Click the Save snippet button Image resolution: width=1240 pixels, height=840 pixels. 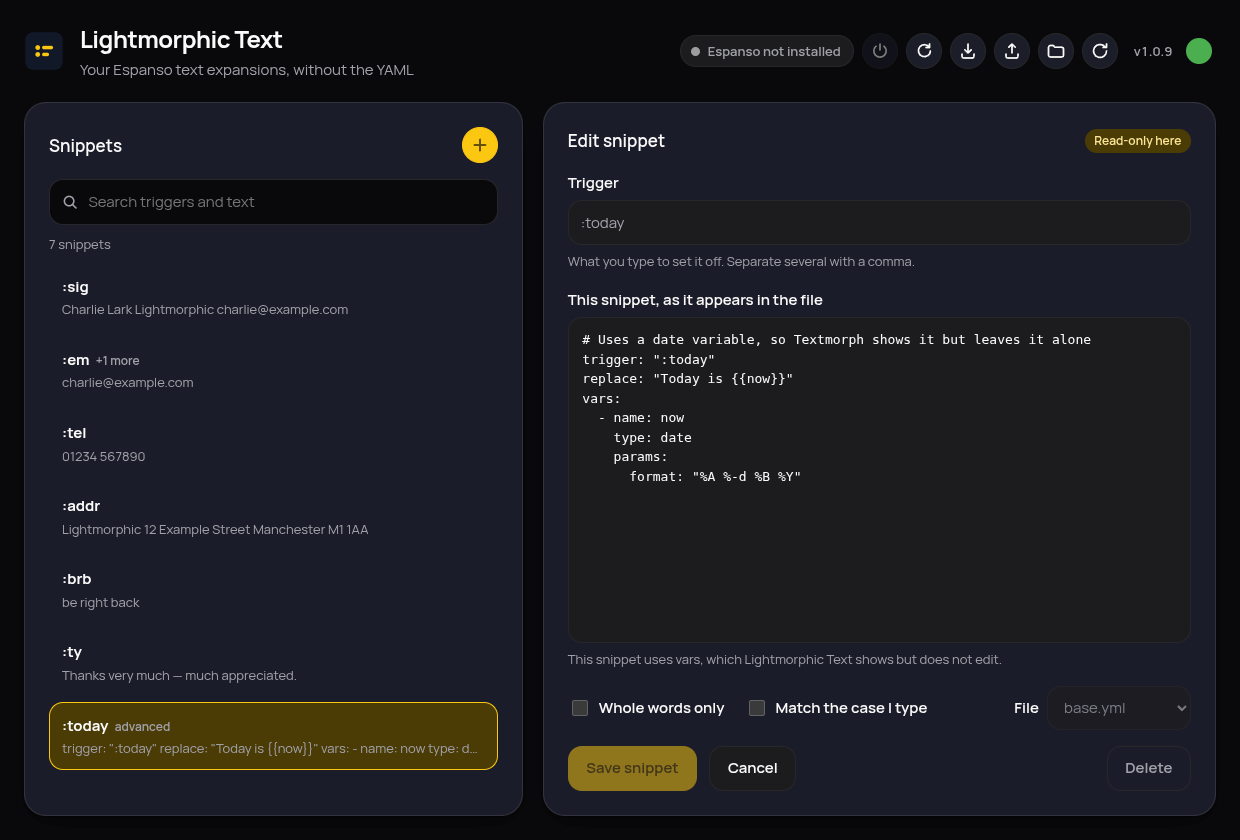632,768
